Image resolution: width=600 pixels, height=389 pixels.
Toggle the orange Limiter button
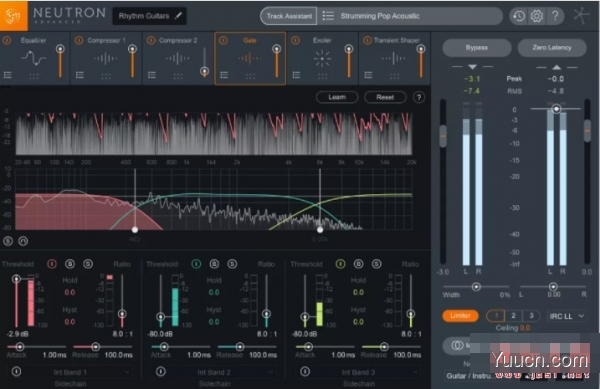click(x=460, y=316)
